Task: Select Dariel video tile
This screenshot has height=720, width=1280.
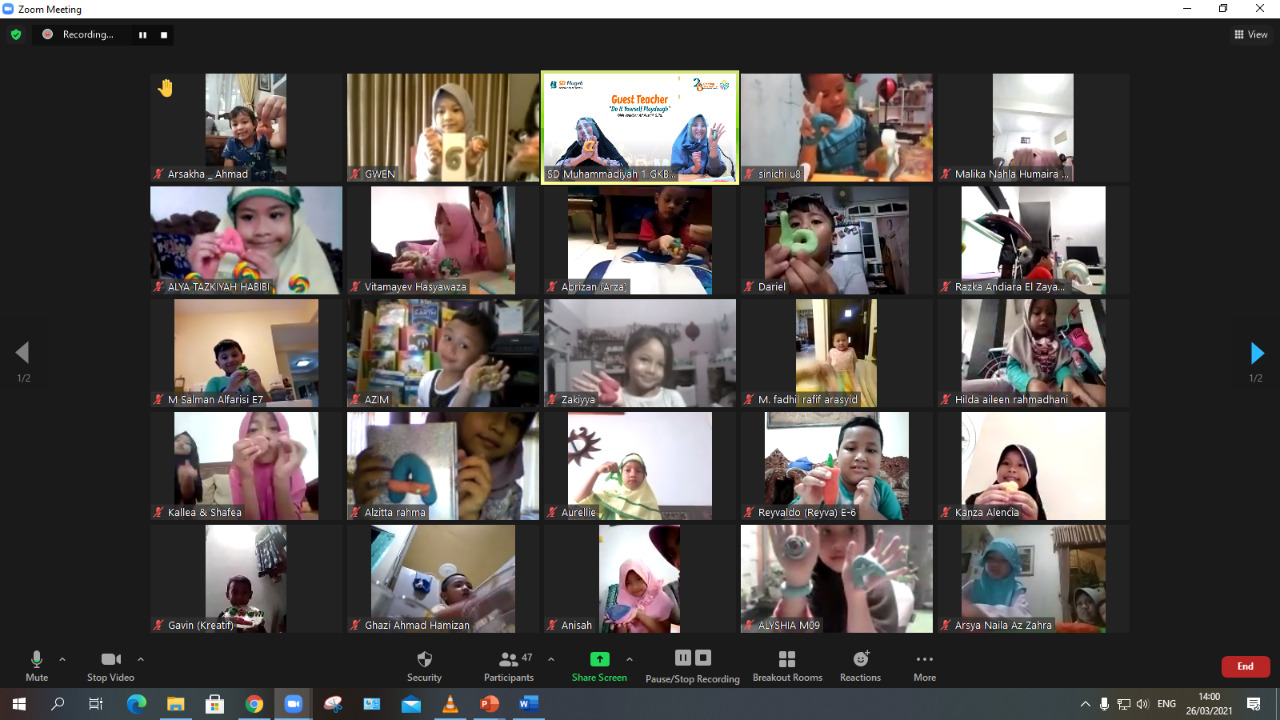Action: pos(837,240)
